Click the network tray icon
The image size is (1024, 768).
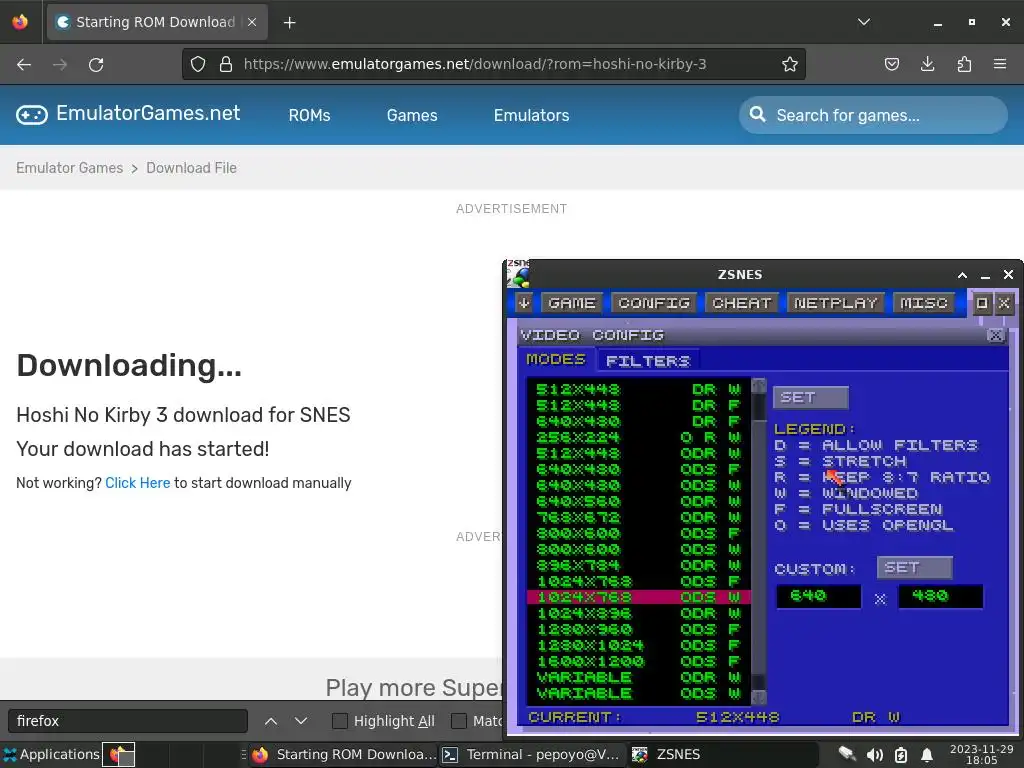pyautogui.click(x=847, y=754)
